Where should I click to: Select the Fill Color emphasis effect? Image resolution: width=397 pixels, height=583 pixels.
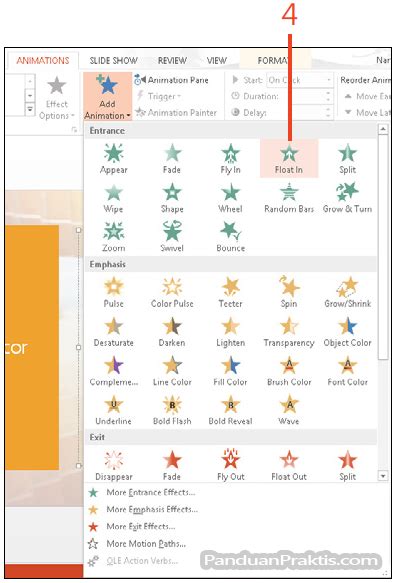[x=230, y=371]
